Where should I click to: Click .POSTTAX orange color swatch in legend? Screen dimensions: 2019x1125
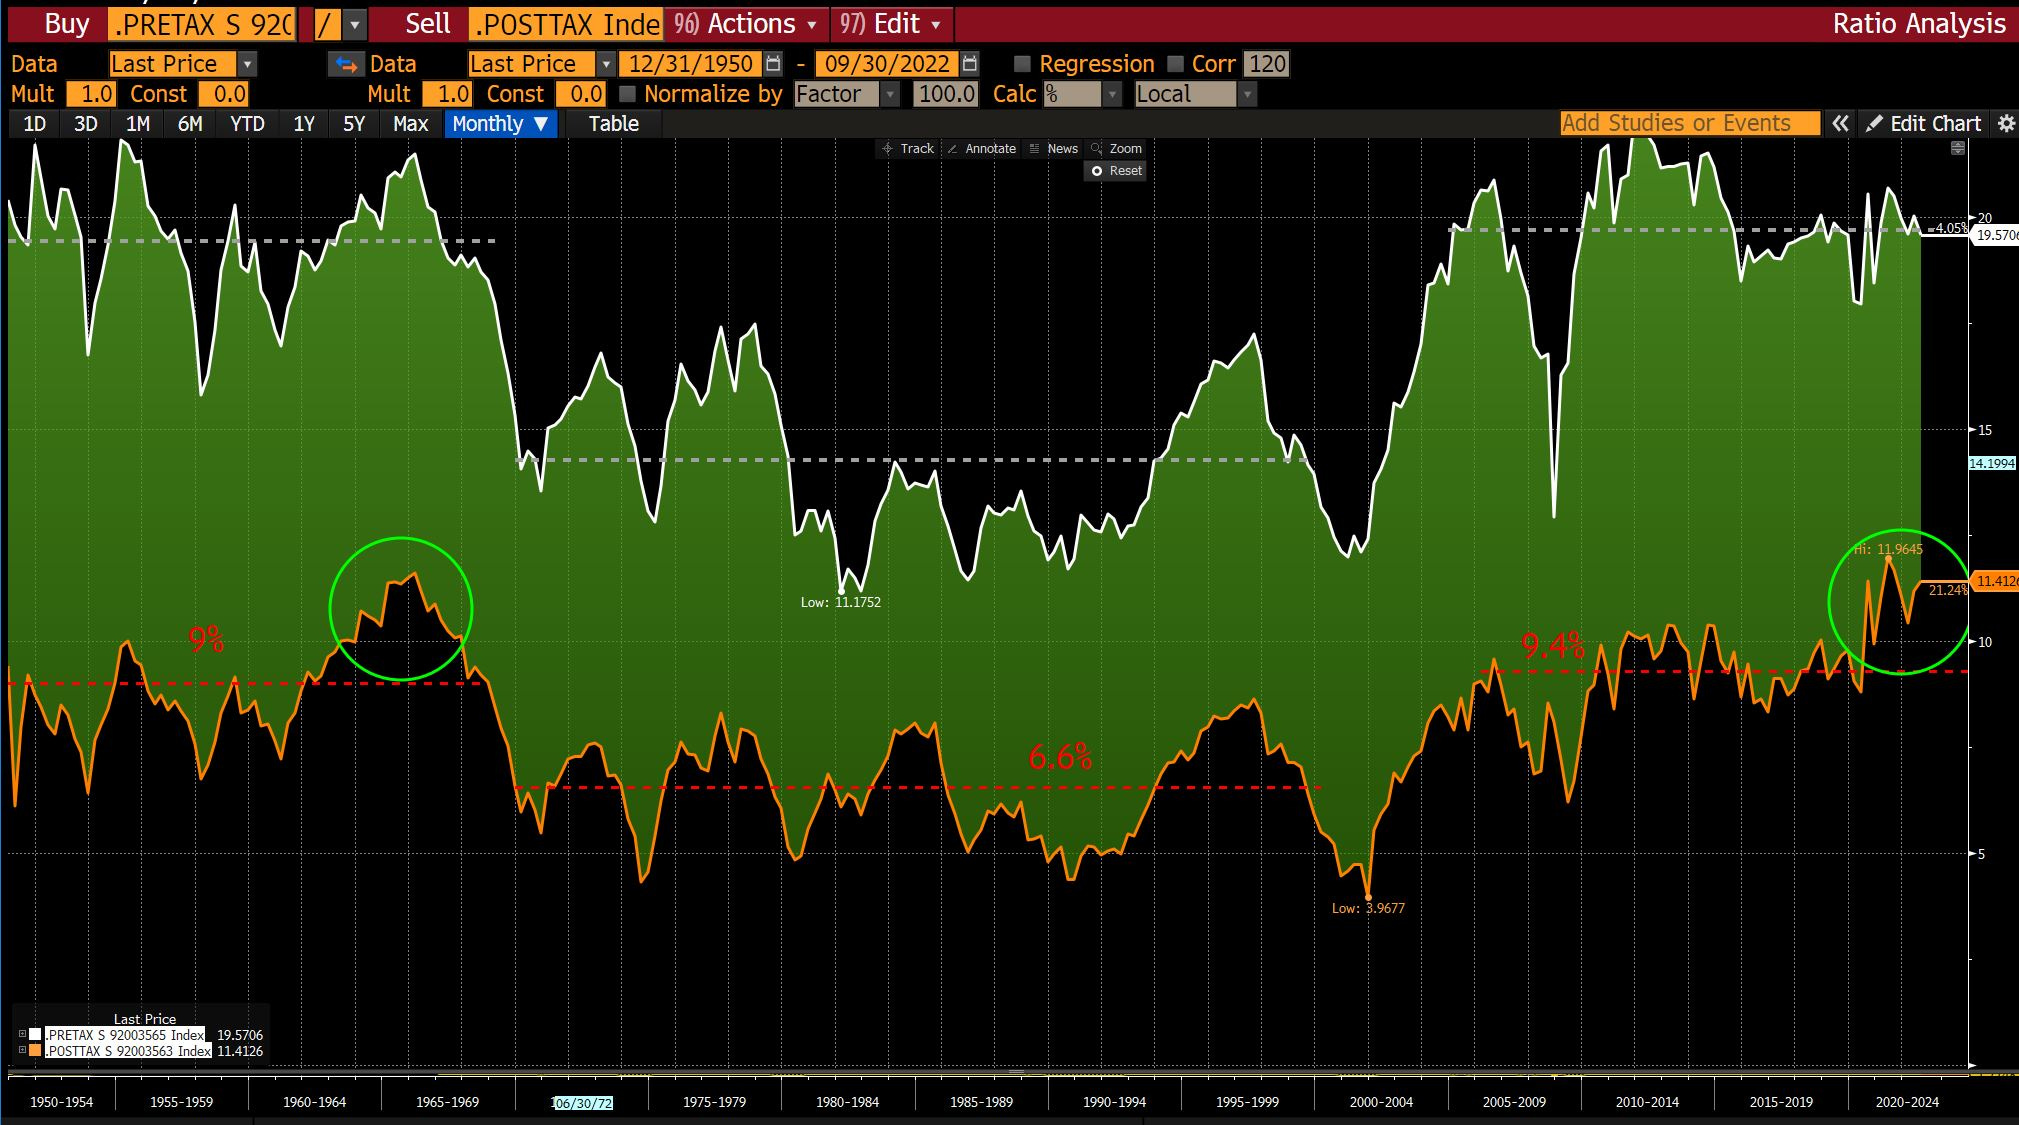[36, 1051]
